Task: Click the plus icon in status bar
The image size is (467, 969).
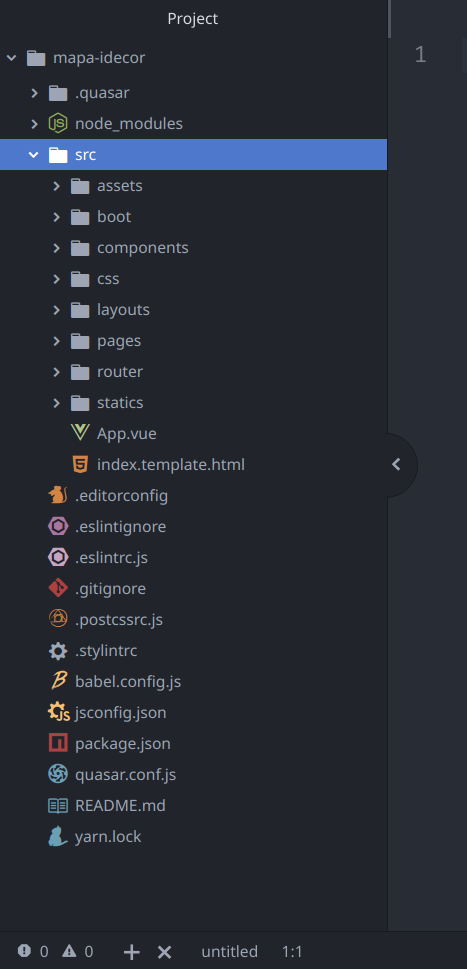Action: click(x=132, y=952)
